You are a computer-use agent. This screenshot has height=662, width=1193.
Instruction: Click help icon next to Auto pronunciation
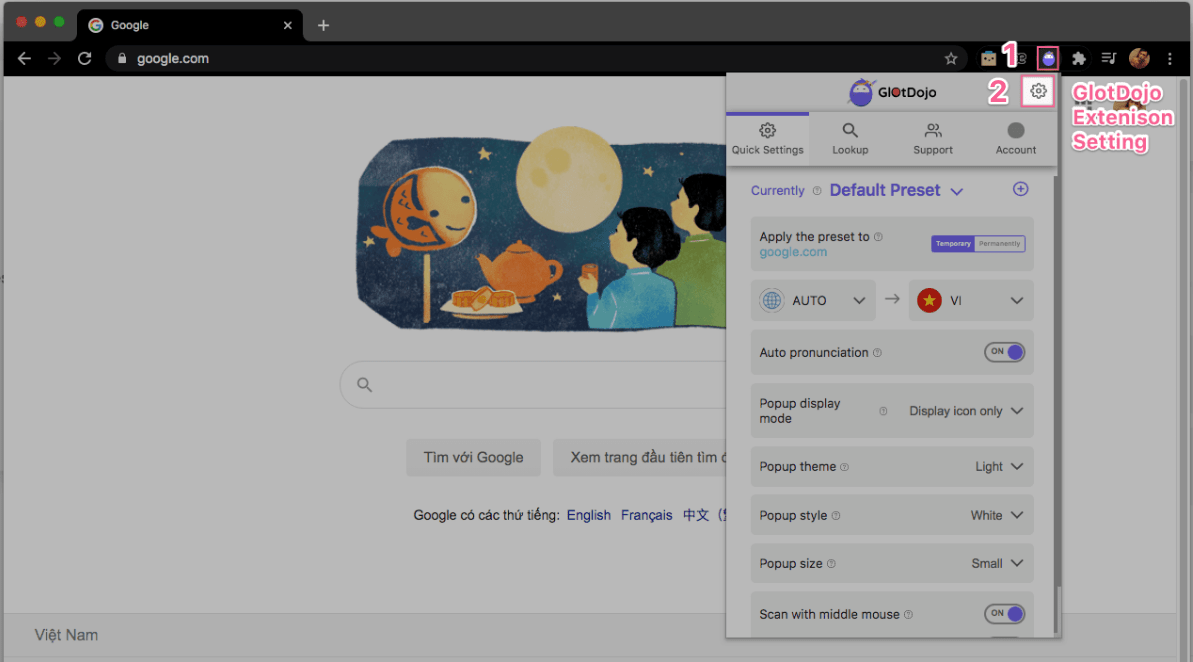[877, 353]
